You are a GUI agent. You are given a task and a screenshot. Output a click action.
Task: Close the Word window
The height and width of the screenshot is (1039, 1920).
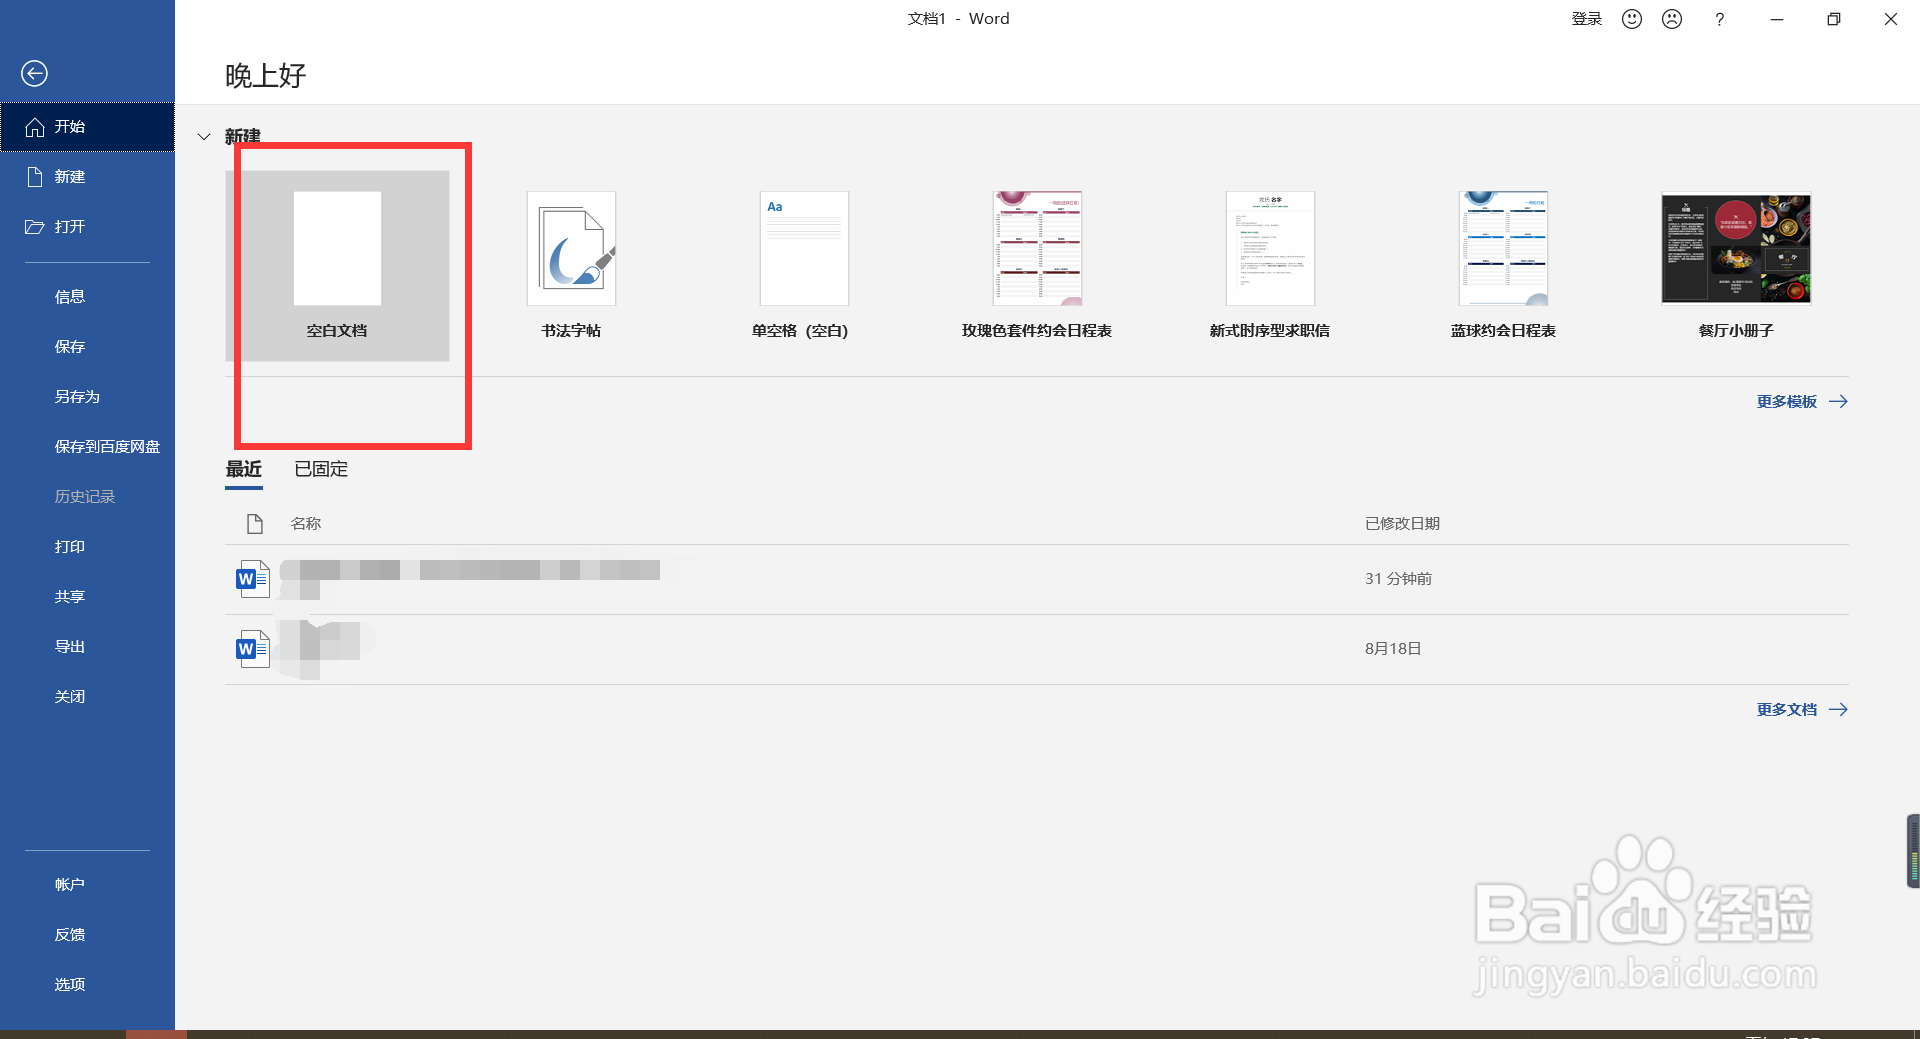click(x=1891, y=19)
